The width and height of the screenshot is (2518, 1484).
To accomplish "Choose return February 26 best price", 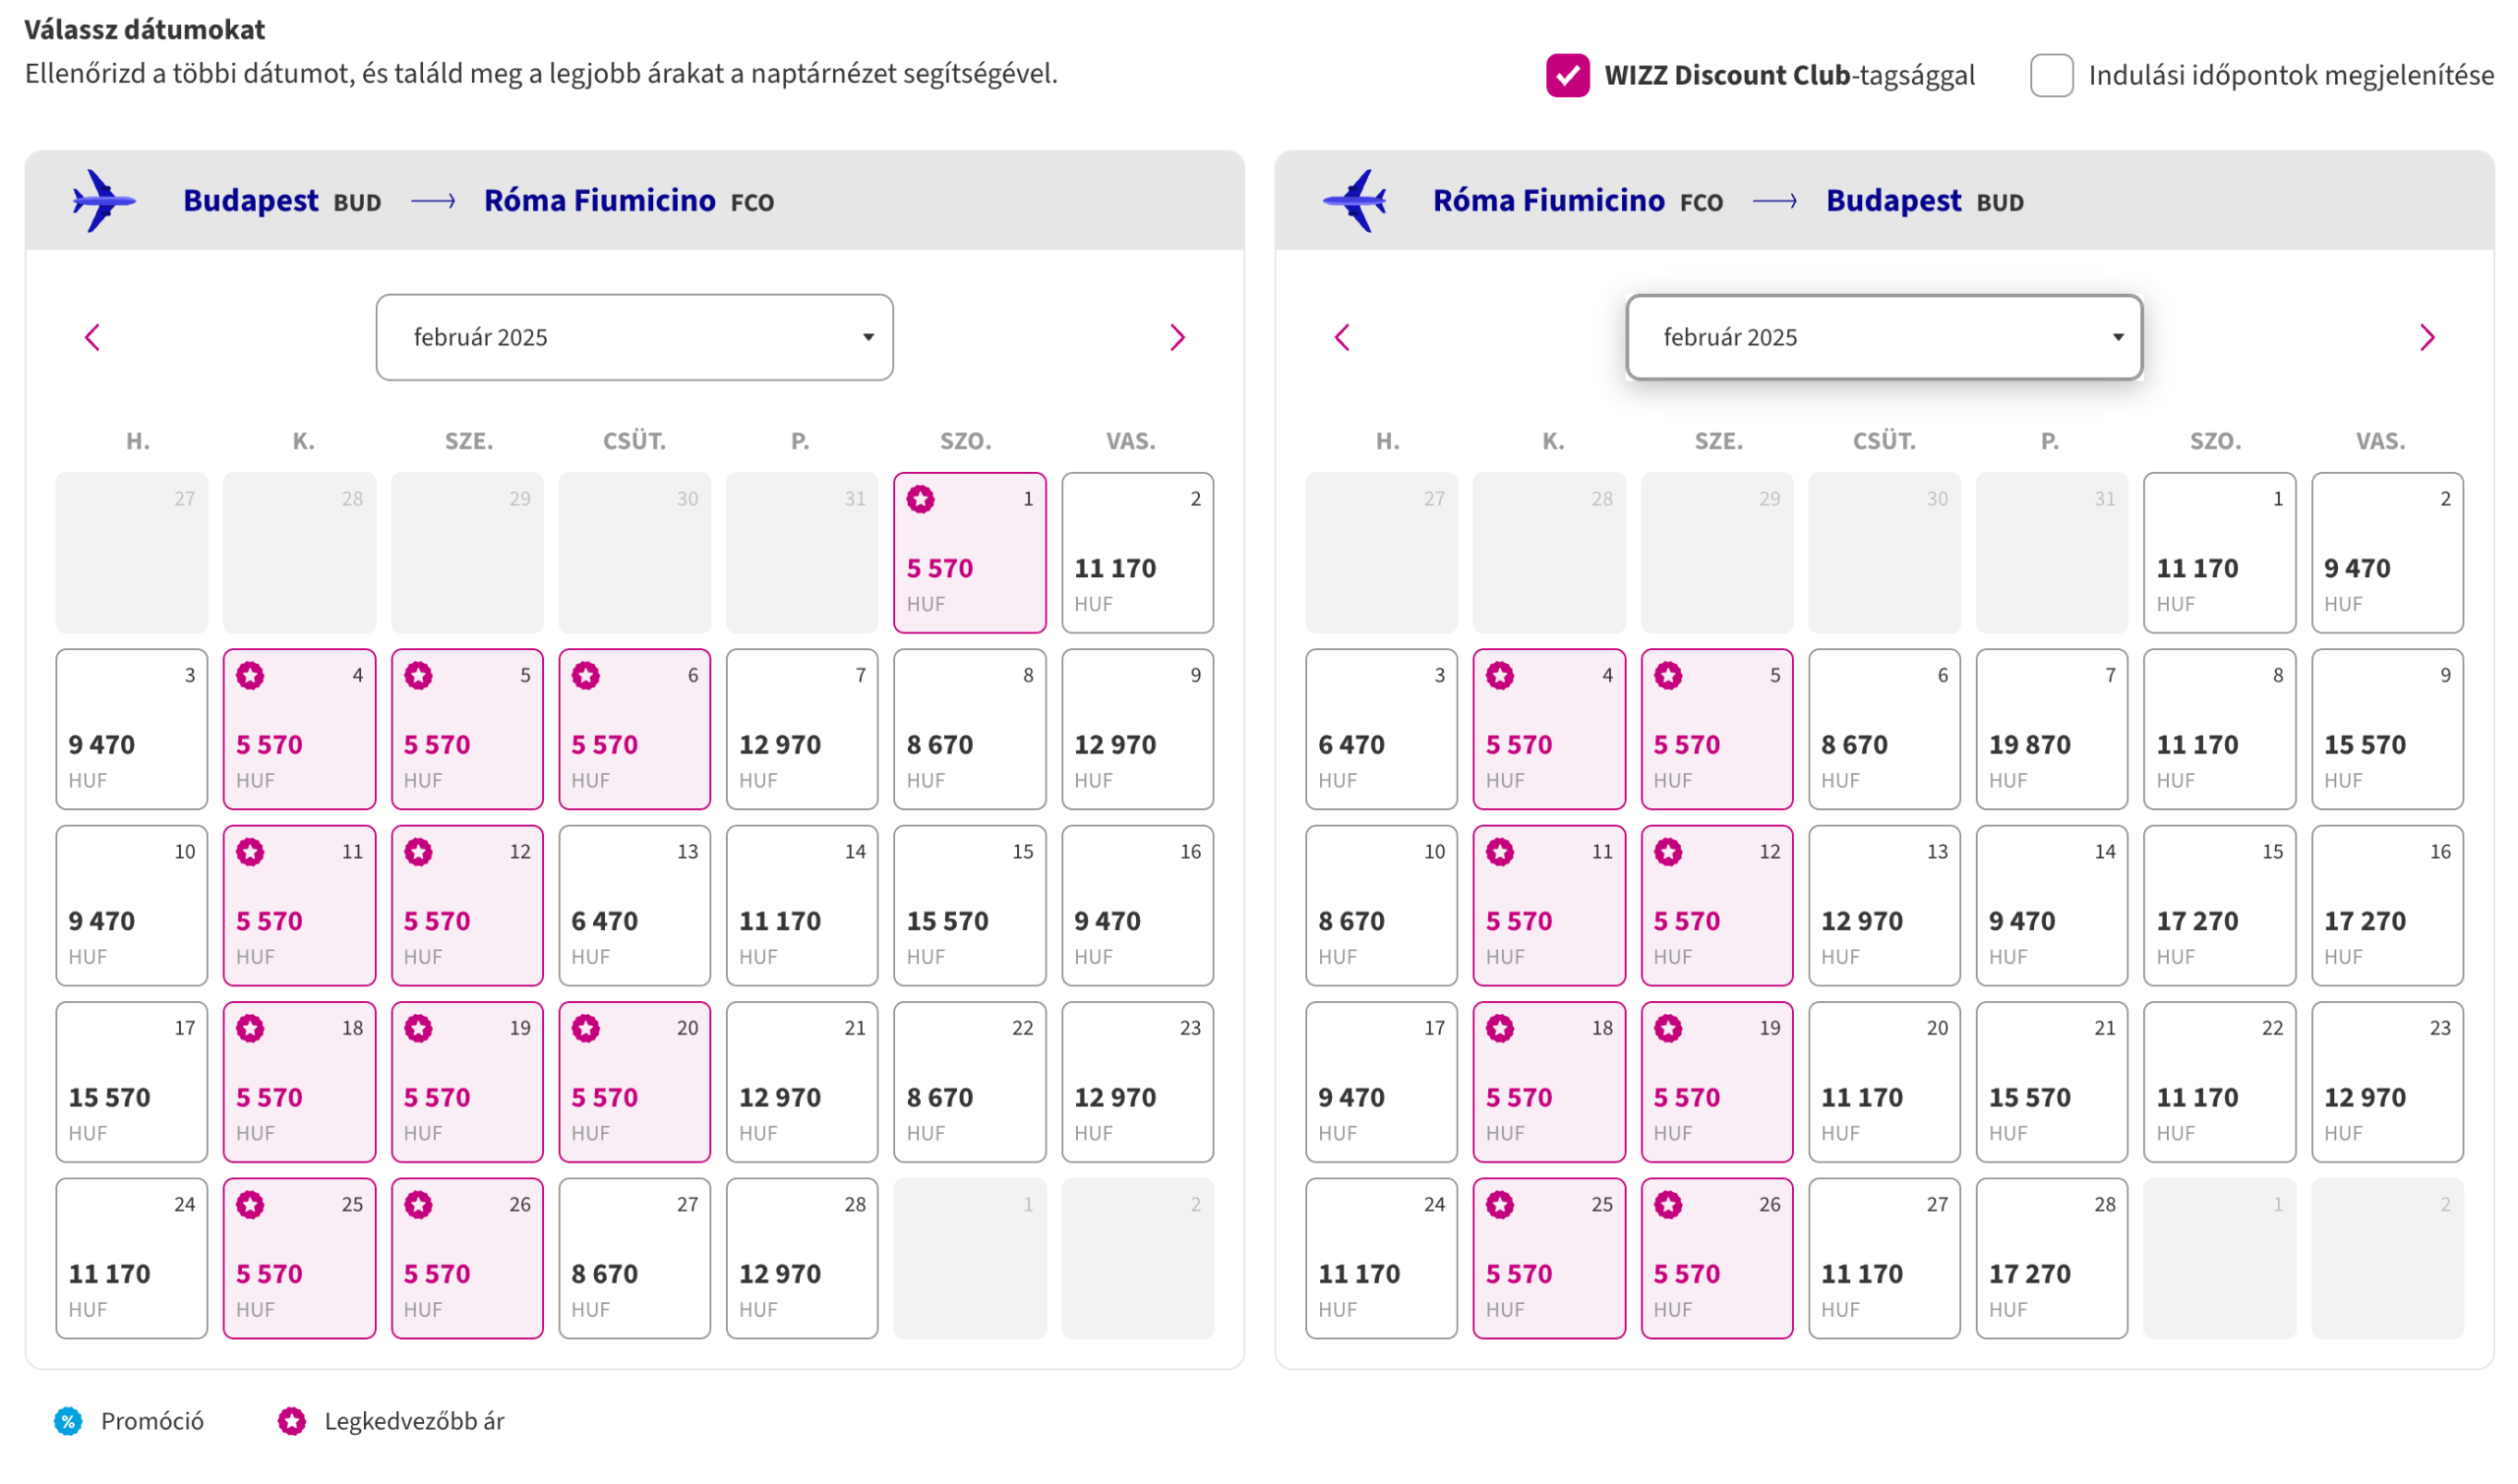I will pyautogui.click(x=1716, y=1259).
